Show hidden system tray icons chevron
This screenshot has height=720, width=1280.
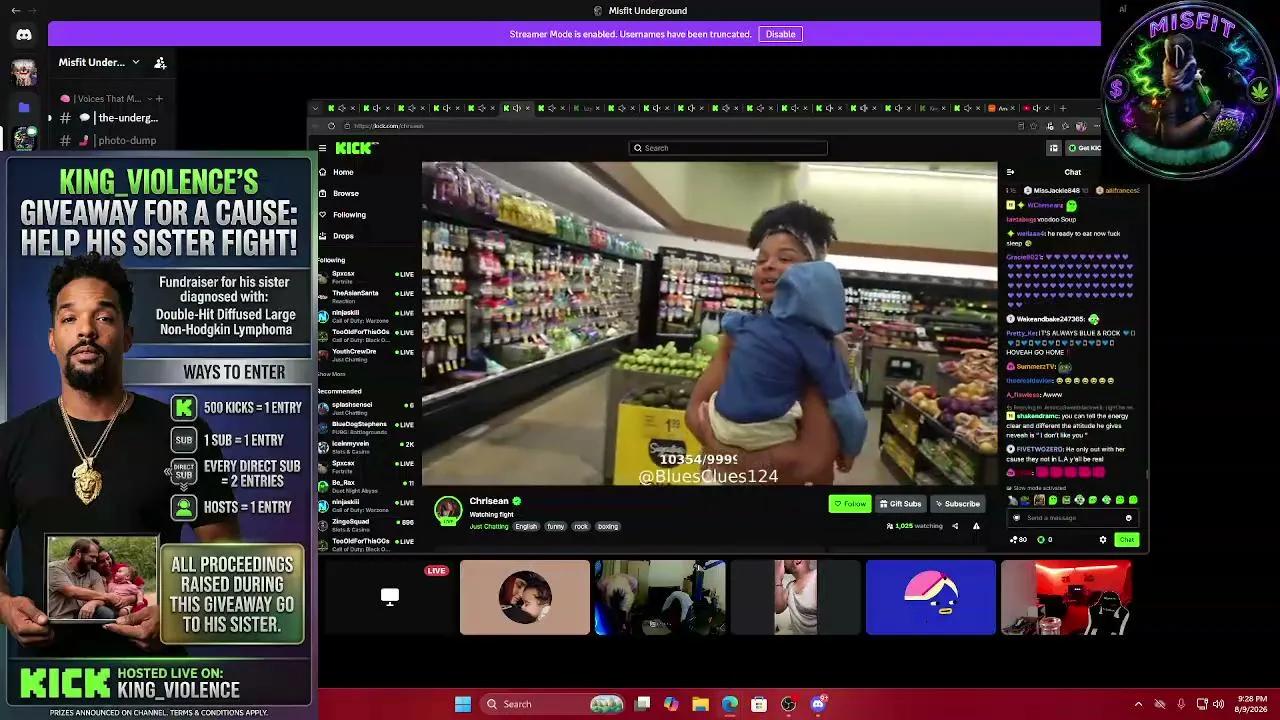pyautogui.click(x=1138, y=704)
